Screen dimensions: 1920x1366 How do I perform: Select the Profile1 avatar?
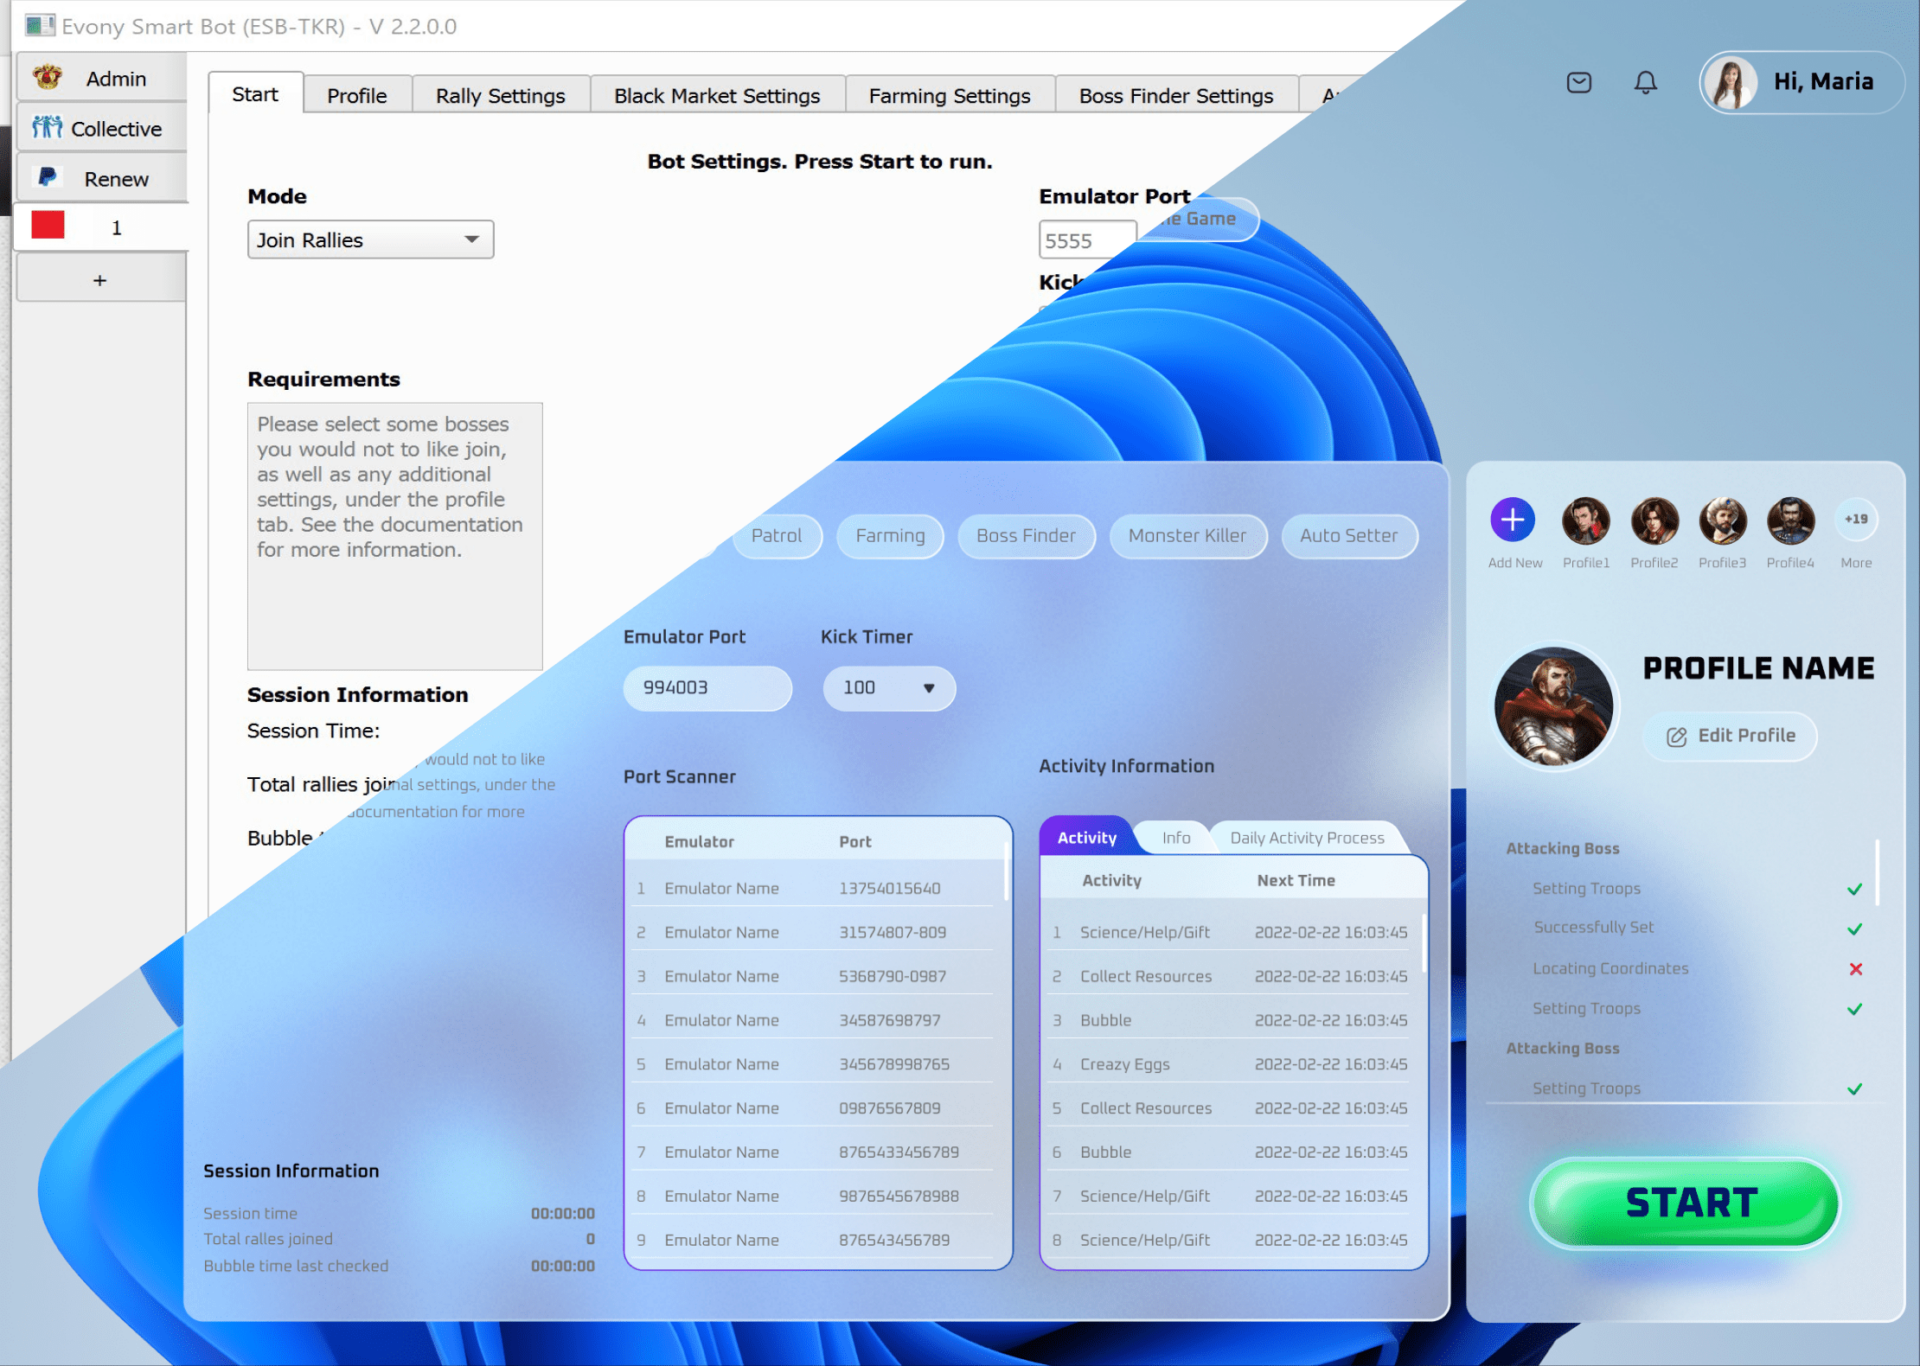coord(1586,520)
